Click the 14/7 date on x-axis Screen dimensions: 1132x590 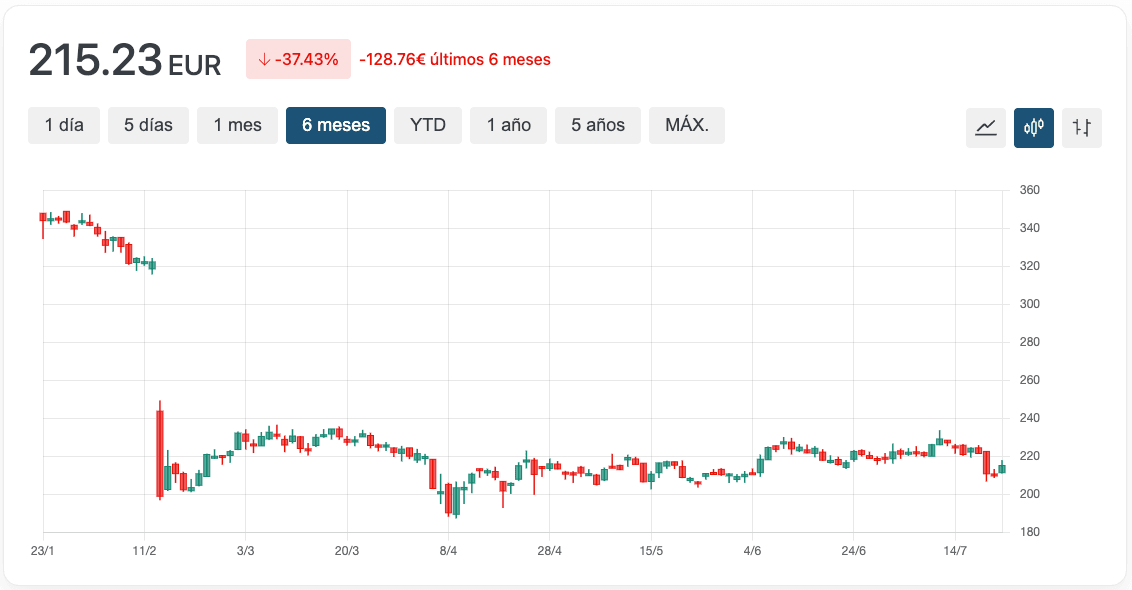(x=955, y=551)
